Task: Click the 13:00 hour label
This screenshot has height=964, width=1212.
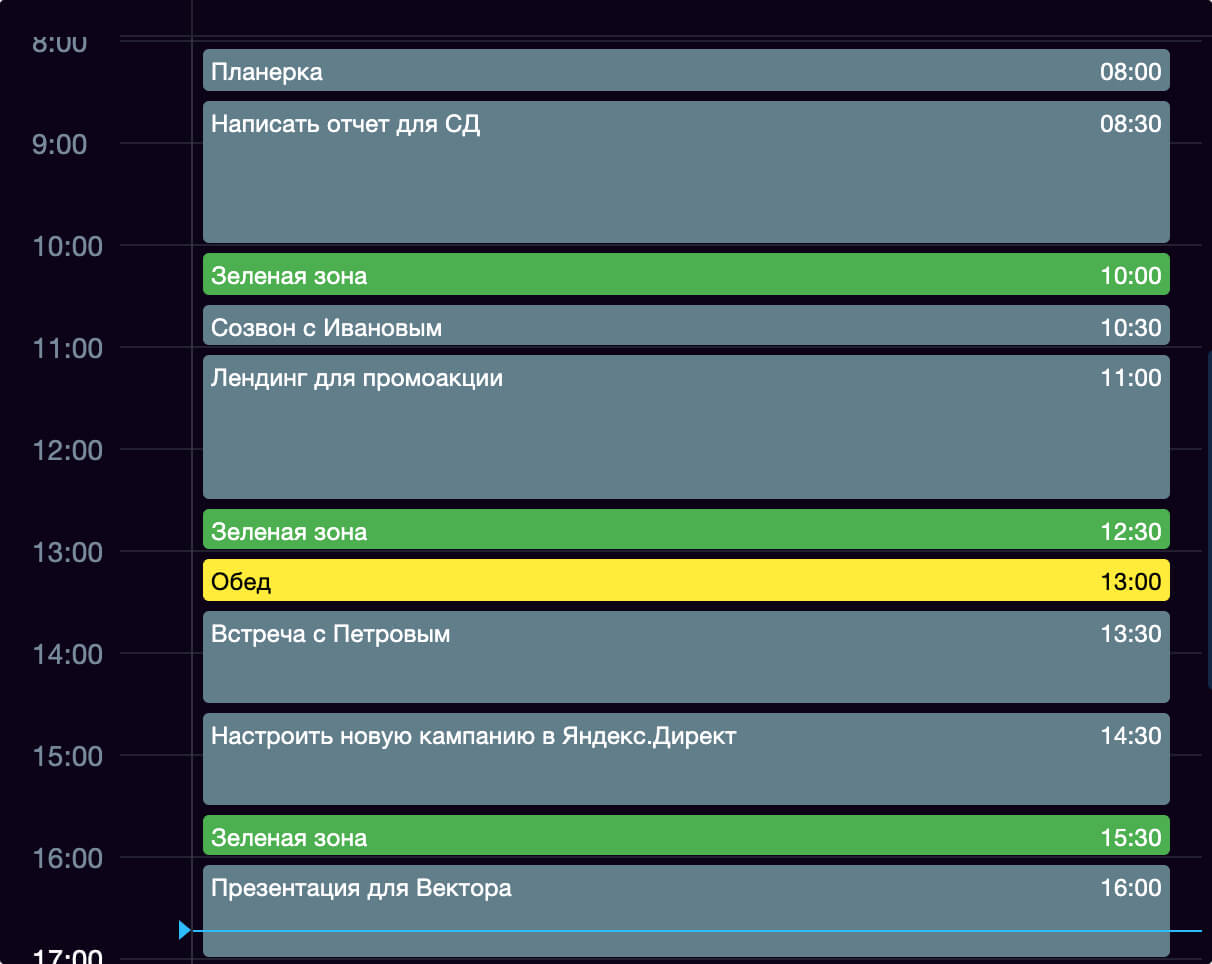Action: click(x=68, y=553)
